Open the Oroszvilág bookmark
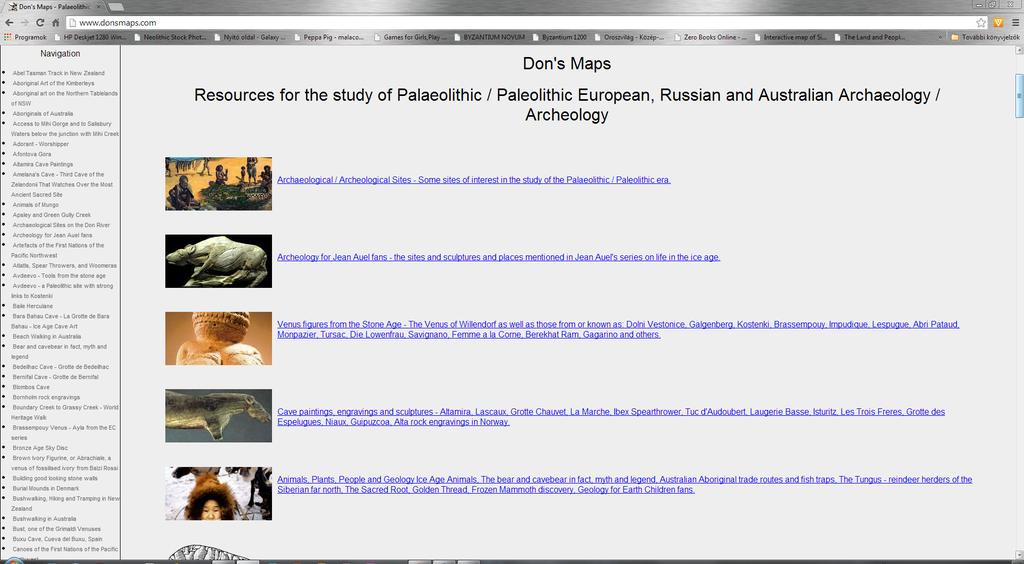Viewport: 1024px width, 564px height. (629, 37)
